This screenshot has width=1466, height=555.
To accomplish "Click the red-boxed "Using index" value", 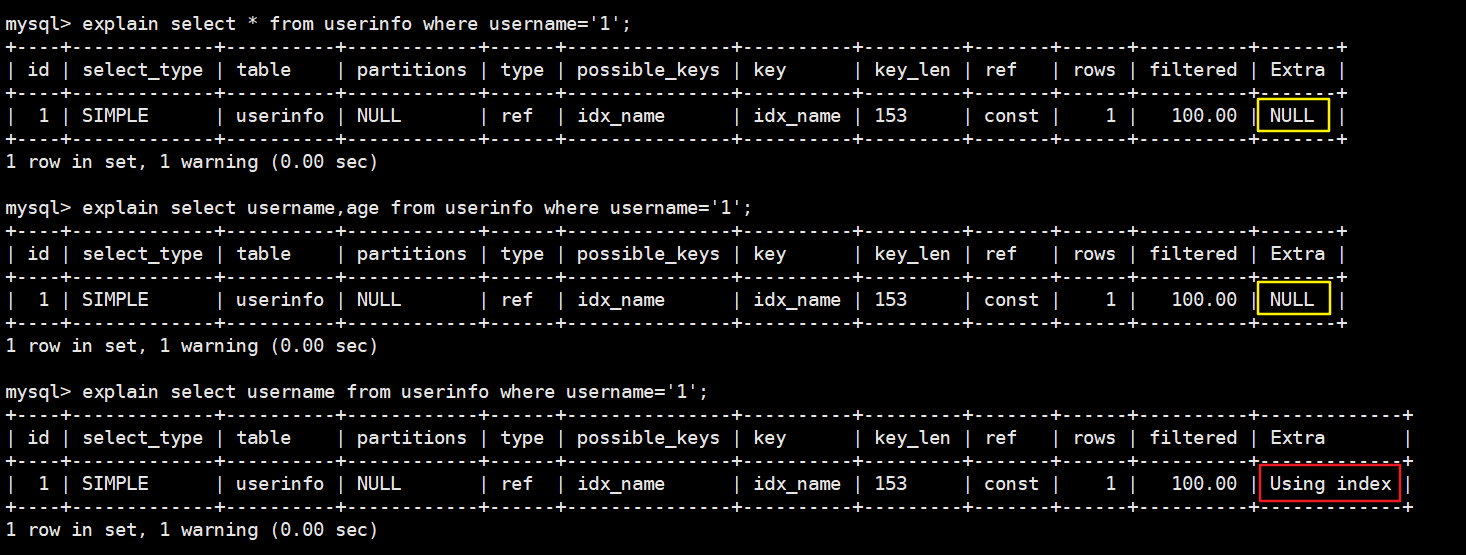I will click(1330, 484).
